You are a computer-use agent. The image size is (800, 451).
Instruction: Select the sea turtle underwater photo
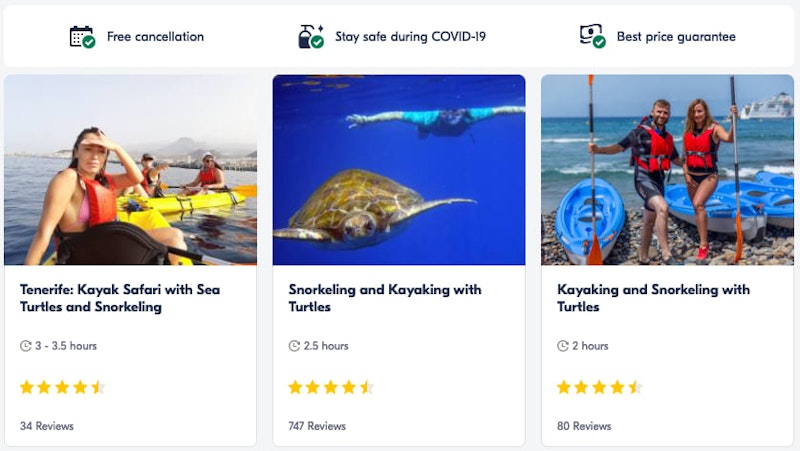pyautogui.click(x=399, y=170)
